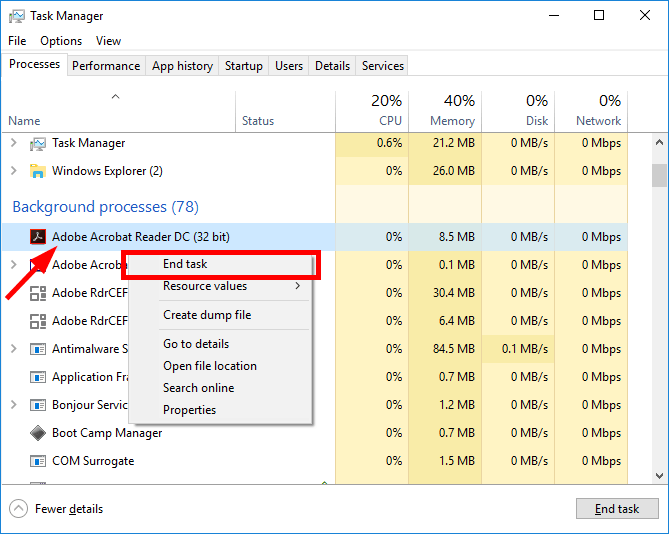
Task: Click the Application Frame Host icon
Action: (38, 377)
